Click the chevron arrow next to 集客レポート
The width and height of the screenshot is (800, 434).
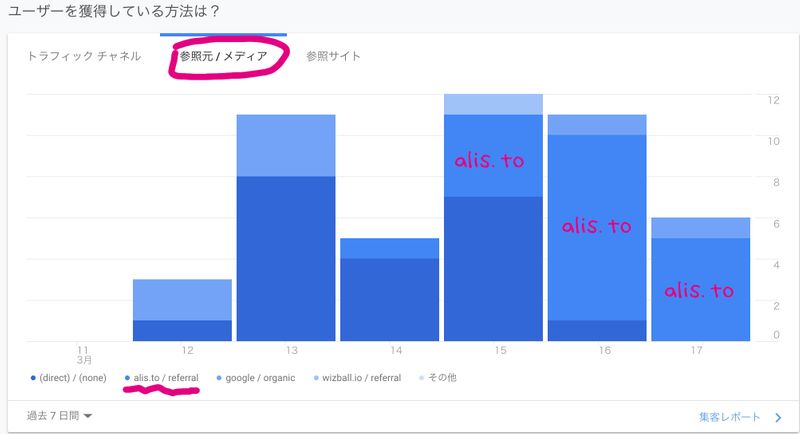(x=778, y=416)
